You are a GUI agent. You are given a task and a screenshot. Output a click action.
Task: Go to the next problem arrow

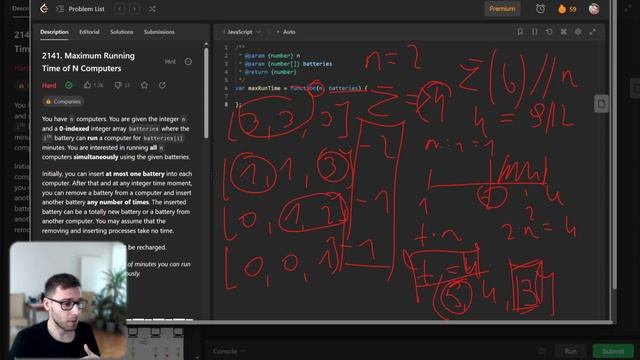[x=134, y=9]
